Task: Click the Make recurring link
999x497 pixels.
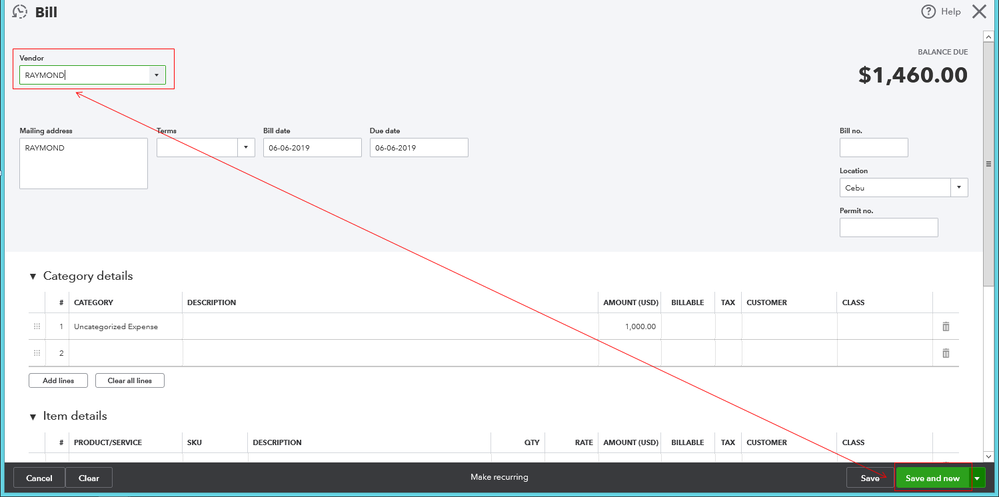Action: [x=500, y=477]
